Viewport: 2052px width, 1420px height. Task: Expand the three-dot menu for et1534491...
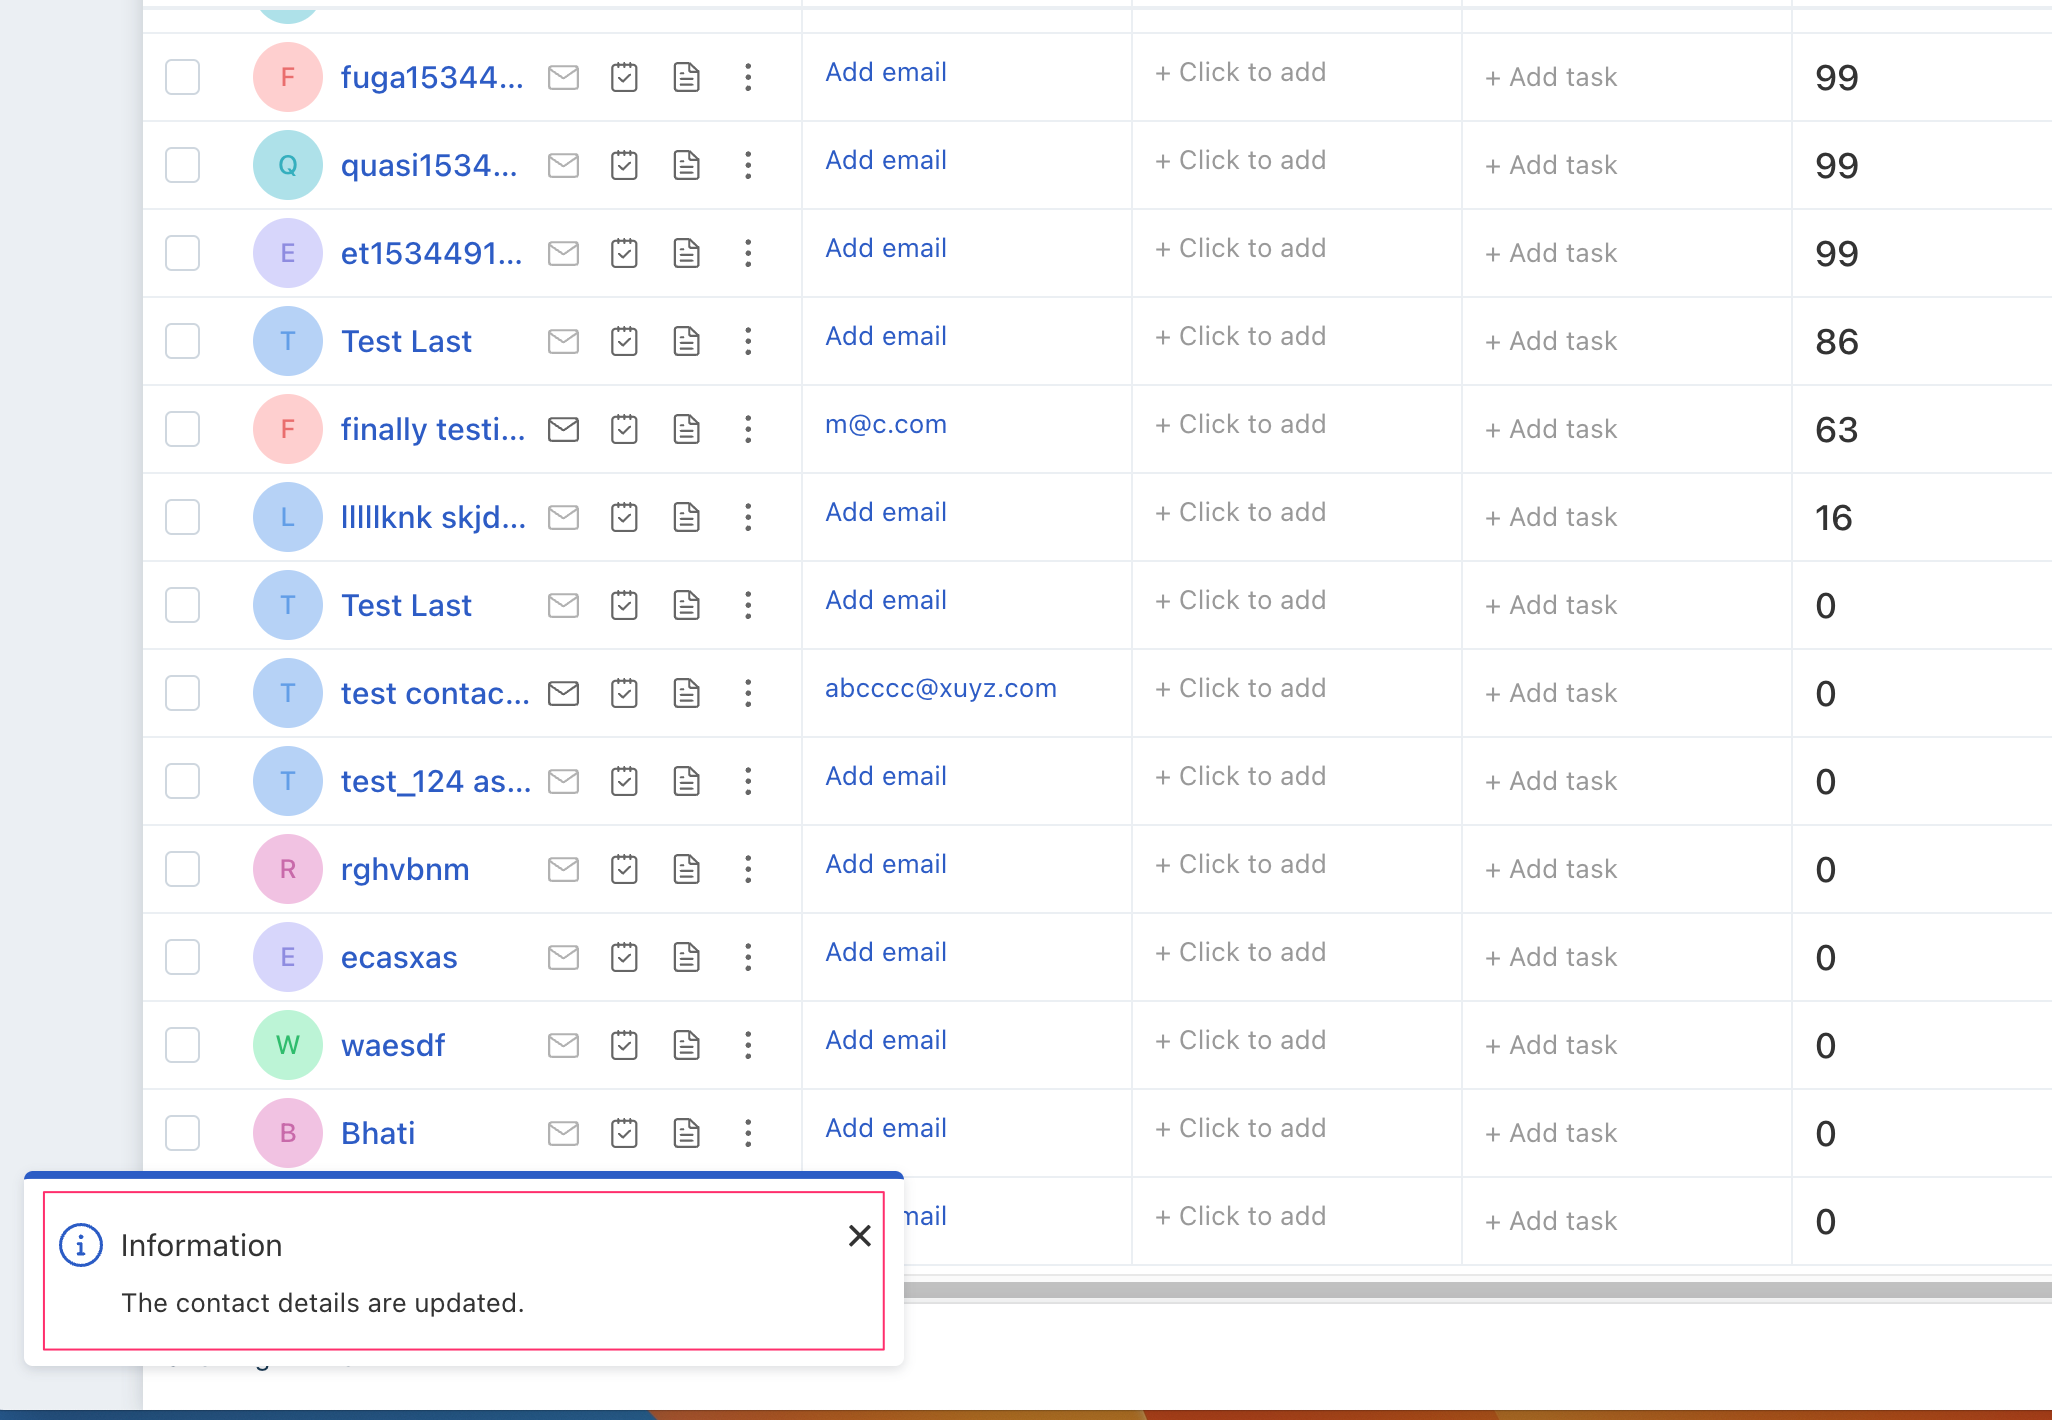748,251
